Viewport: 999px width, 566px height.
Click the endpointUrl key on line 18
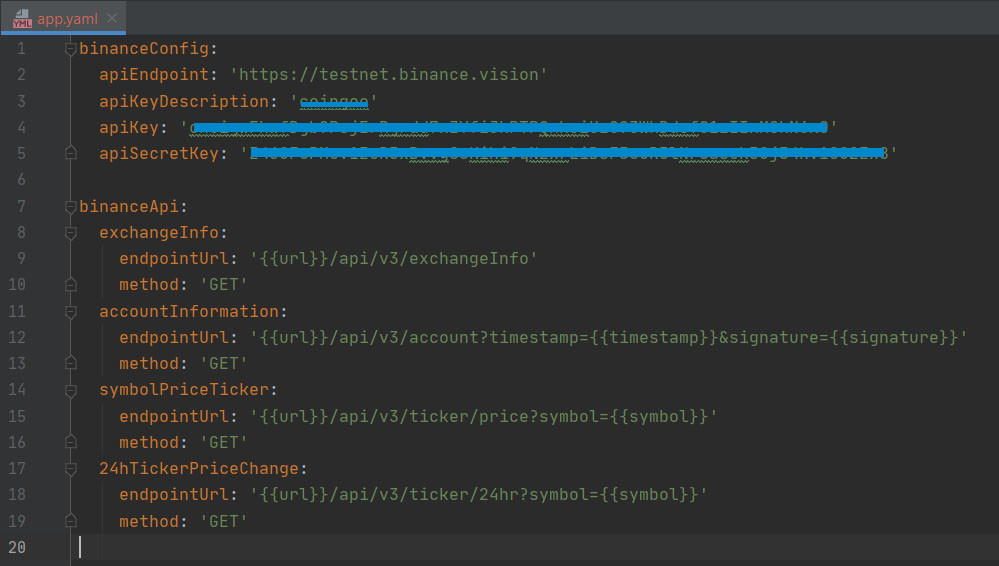coord(173,495)
